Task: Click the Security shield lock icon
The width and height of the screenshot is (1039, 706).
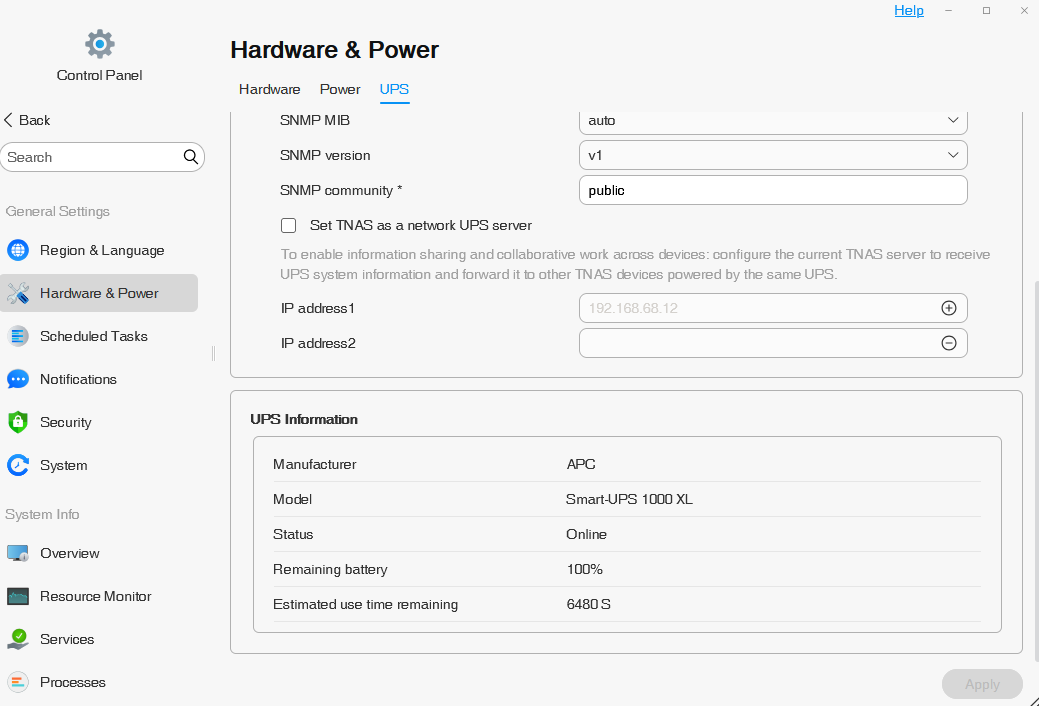Action: pyautogui.click(x=18, y=422)
